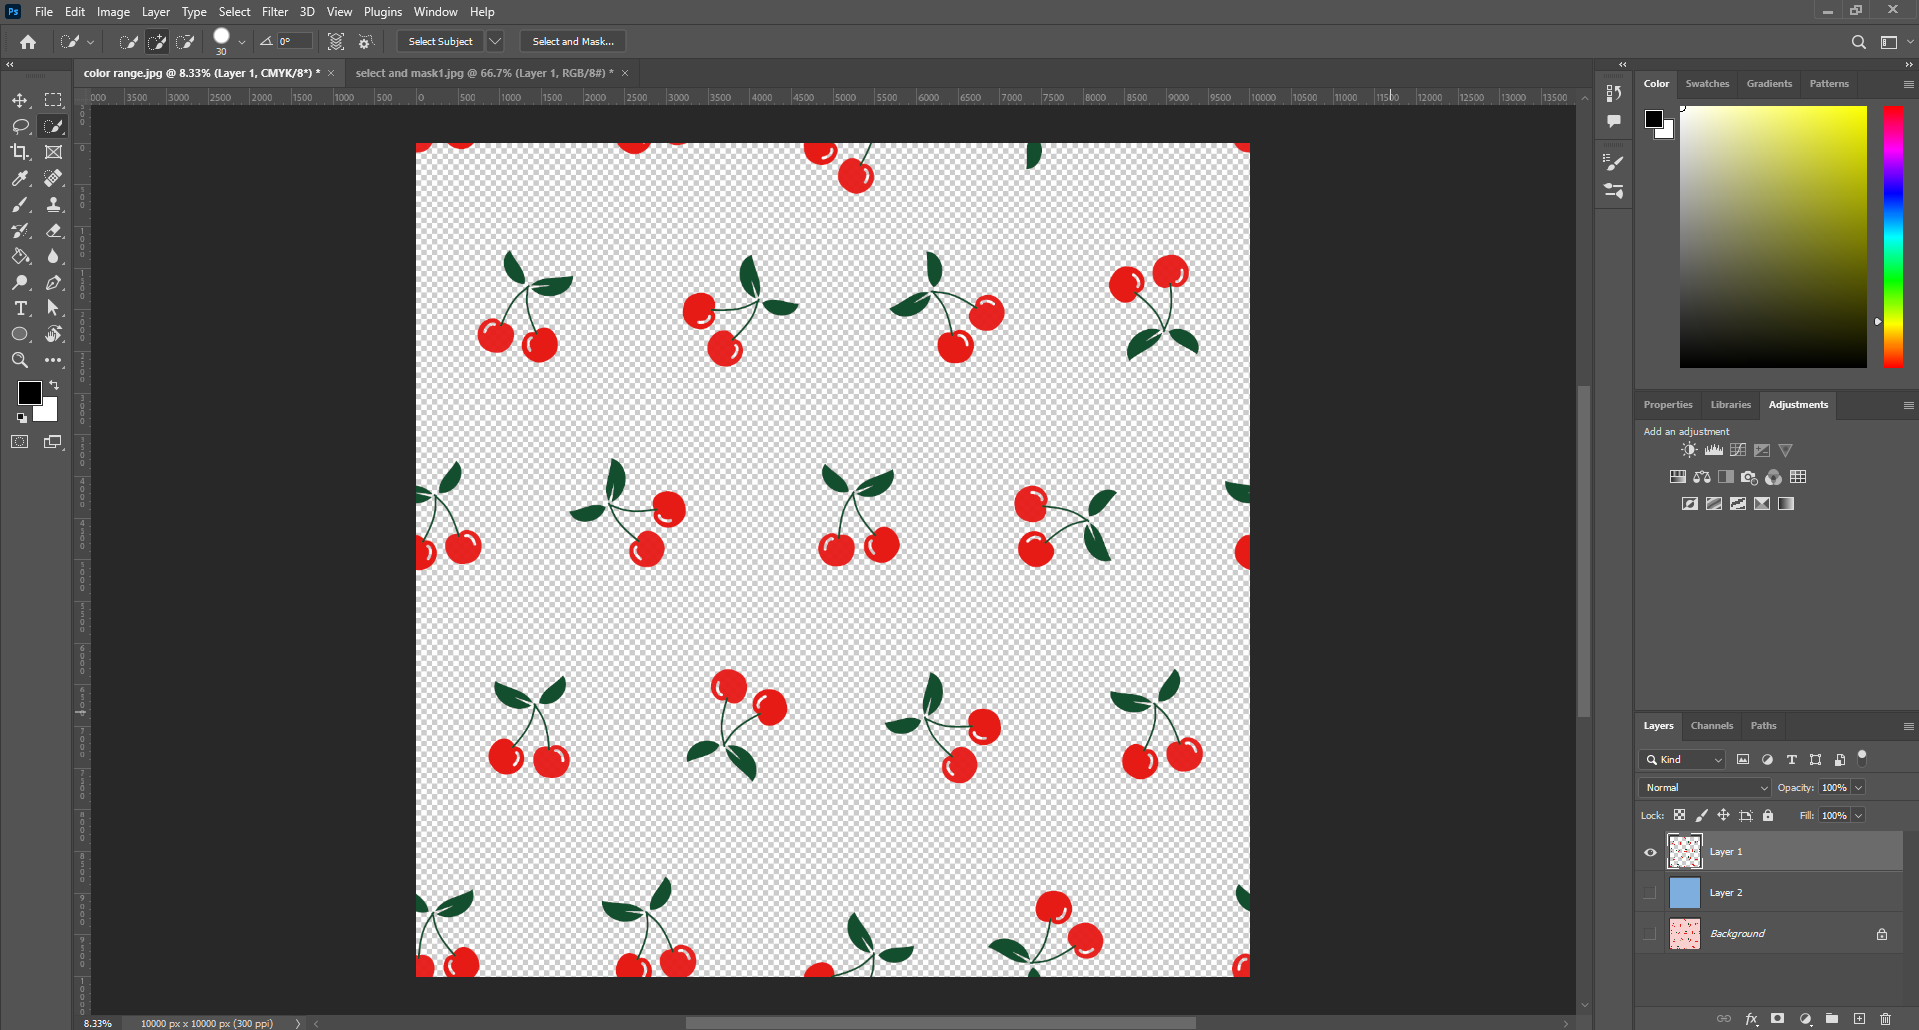Screen dimensions: 1919x1030
Task: Expand the Fill slider dropdown
Action: 1858,816
